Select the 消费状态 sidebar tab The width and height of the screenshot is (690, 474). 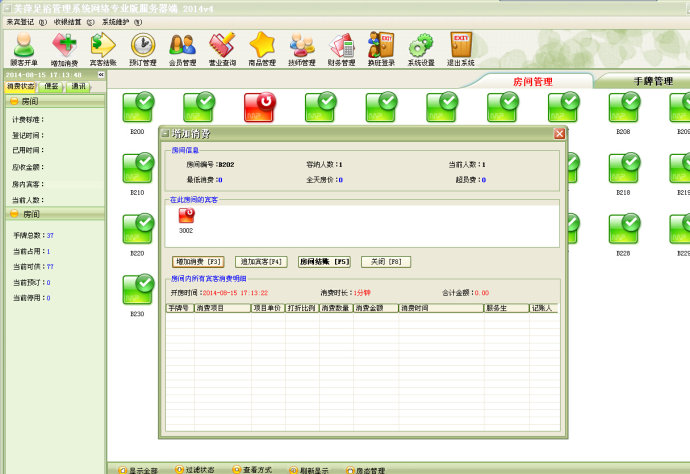[21, 86]
